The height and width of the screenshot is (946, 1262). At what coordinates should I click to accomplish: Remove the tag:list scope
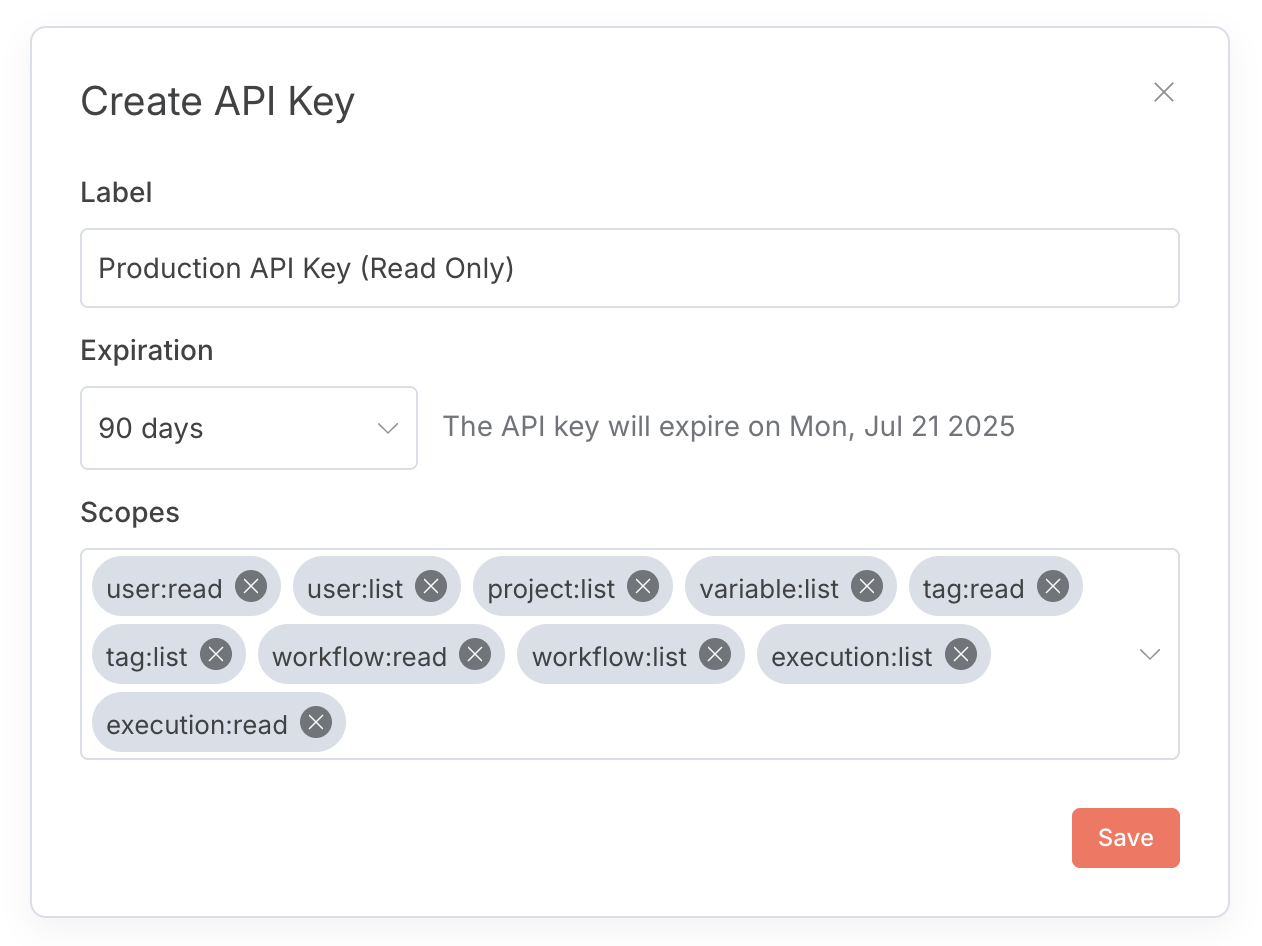[215, 655]
